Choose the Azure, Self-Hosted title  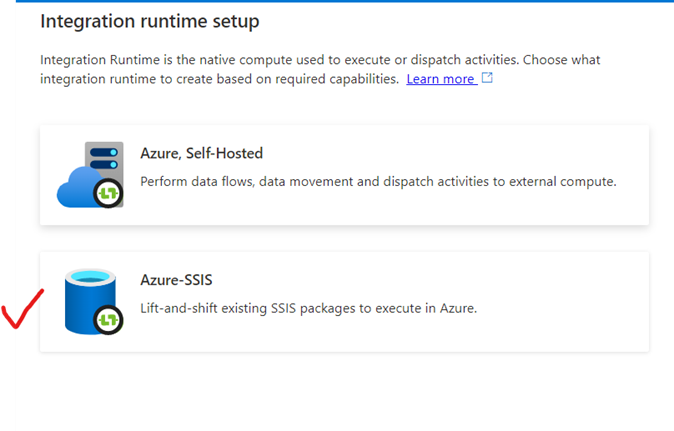click(201, 154)
